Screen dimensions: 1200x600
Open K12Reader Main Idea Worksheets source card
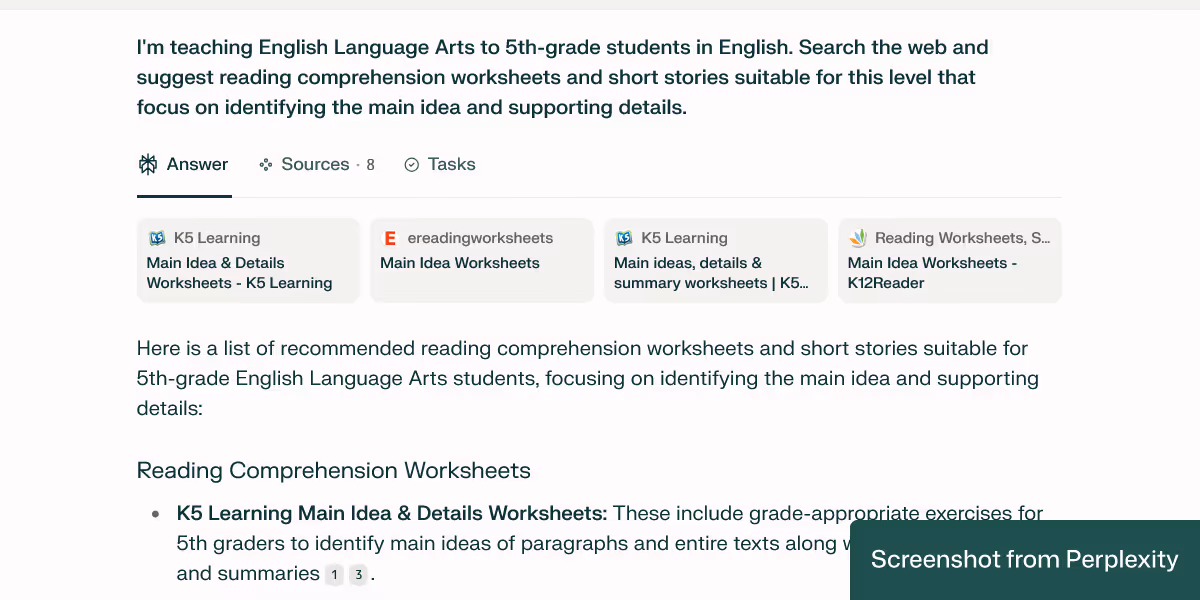click(x=950, y=260)
